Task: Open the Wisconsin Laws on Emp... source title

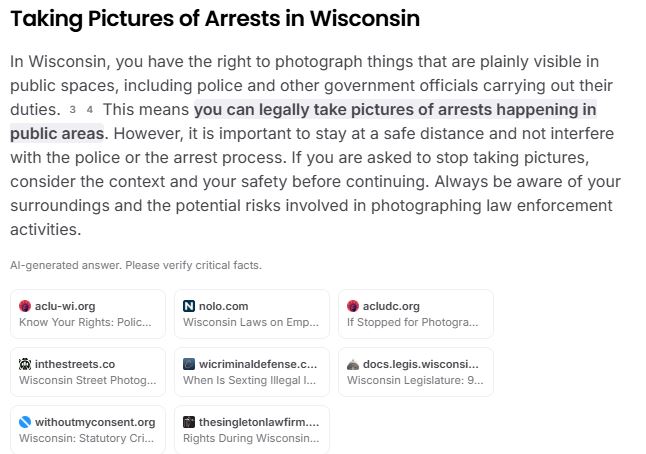Action: pyautogui.click(x=249, y=323)
